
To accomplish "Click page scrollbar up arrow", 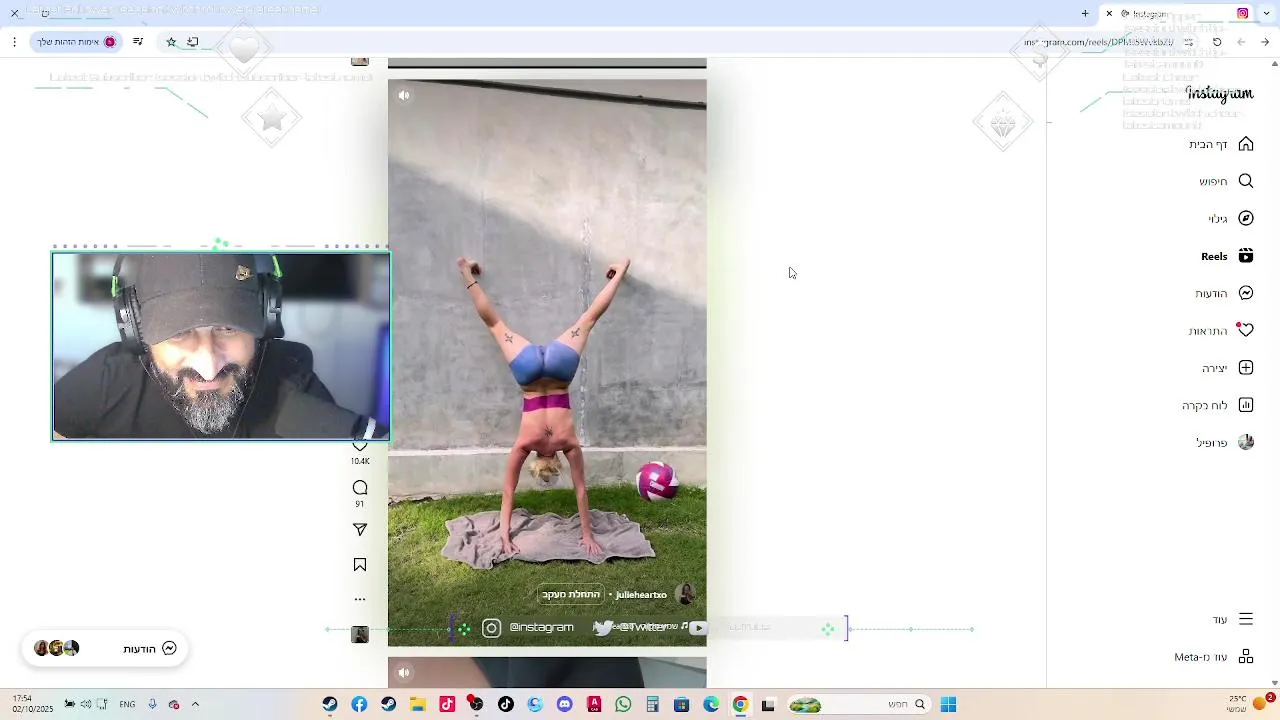I will (x=1274, y=64).
